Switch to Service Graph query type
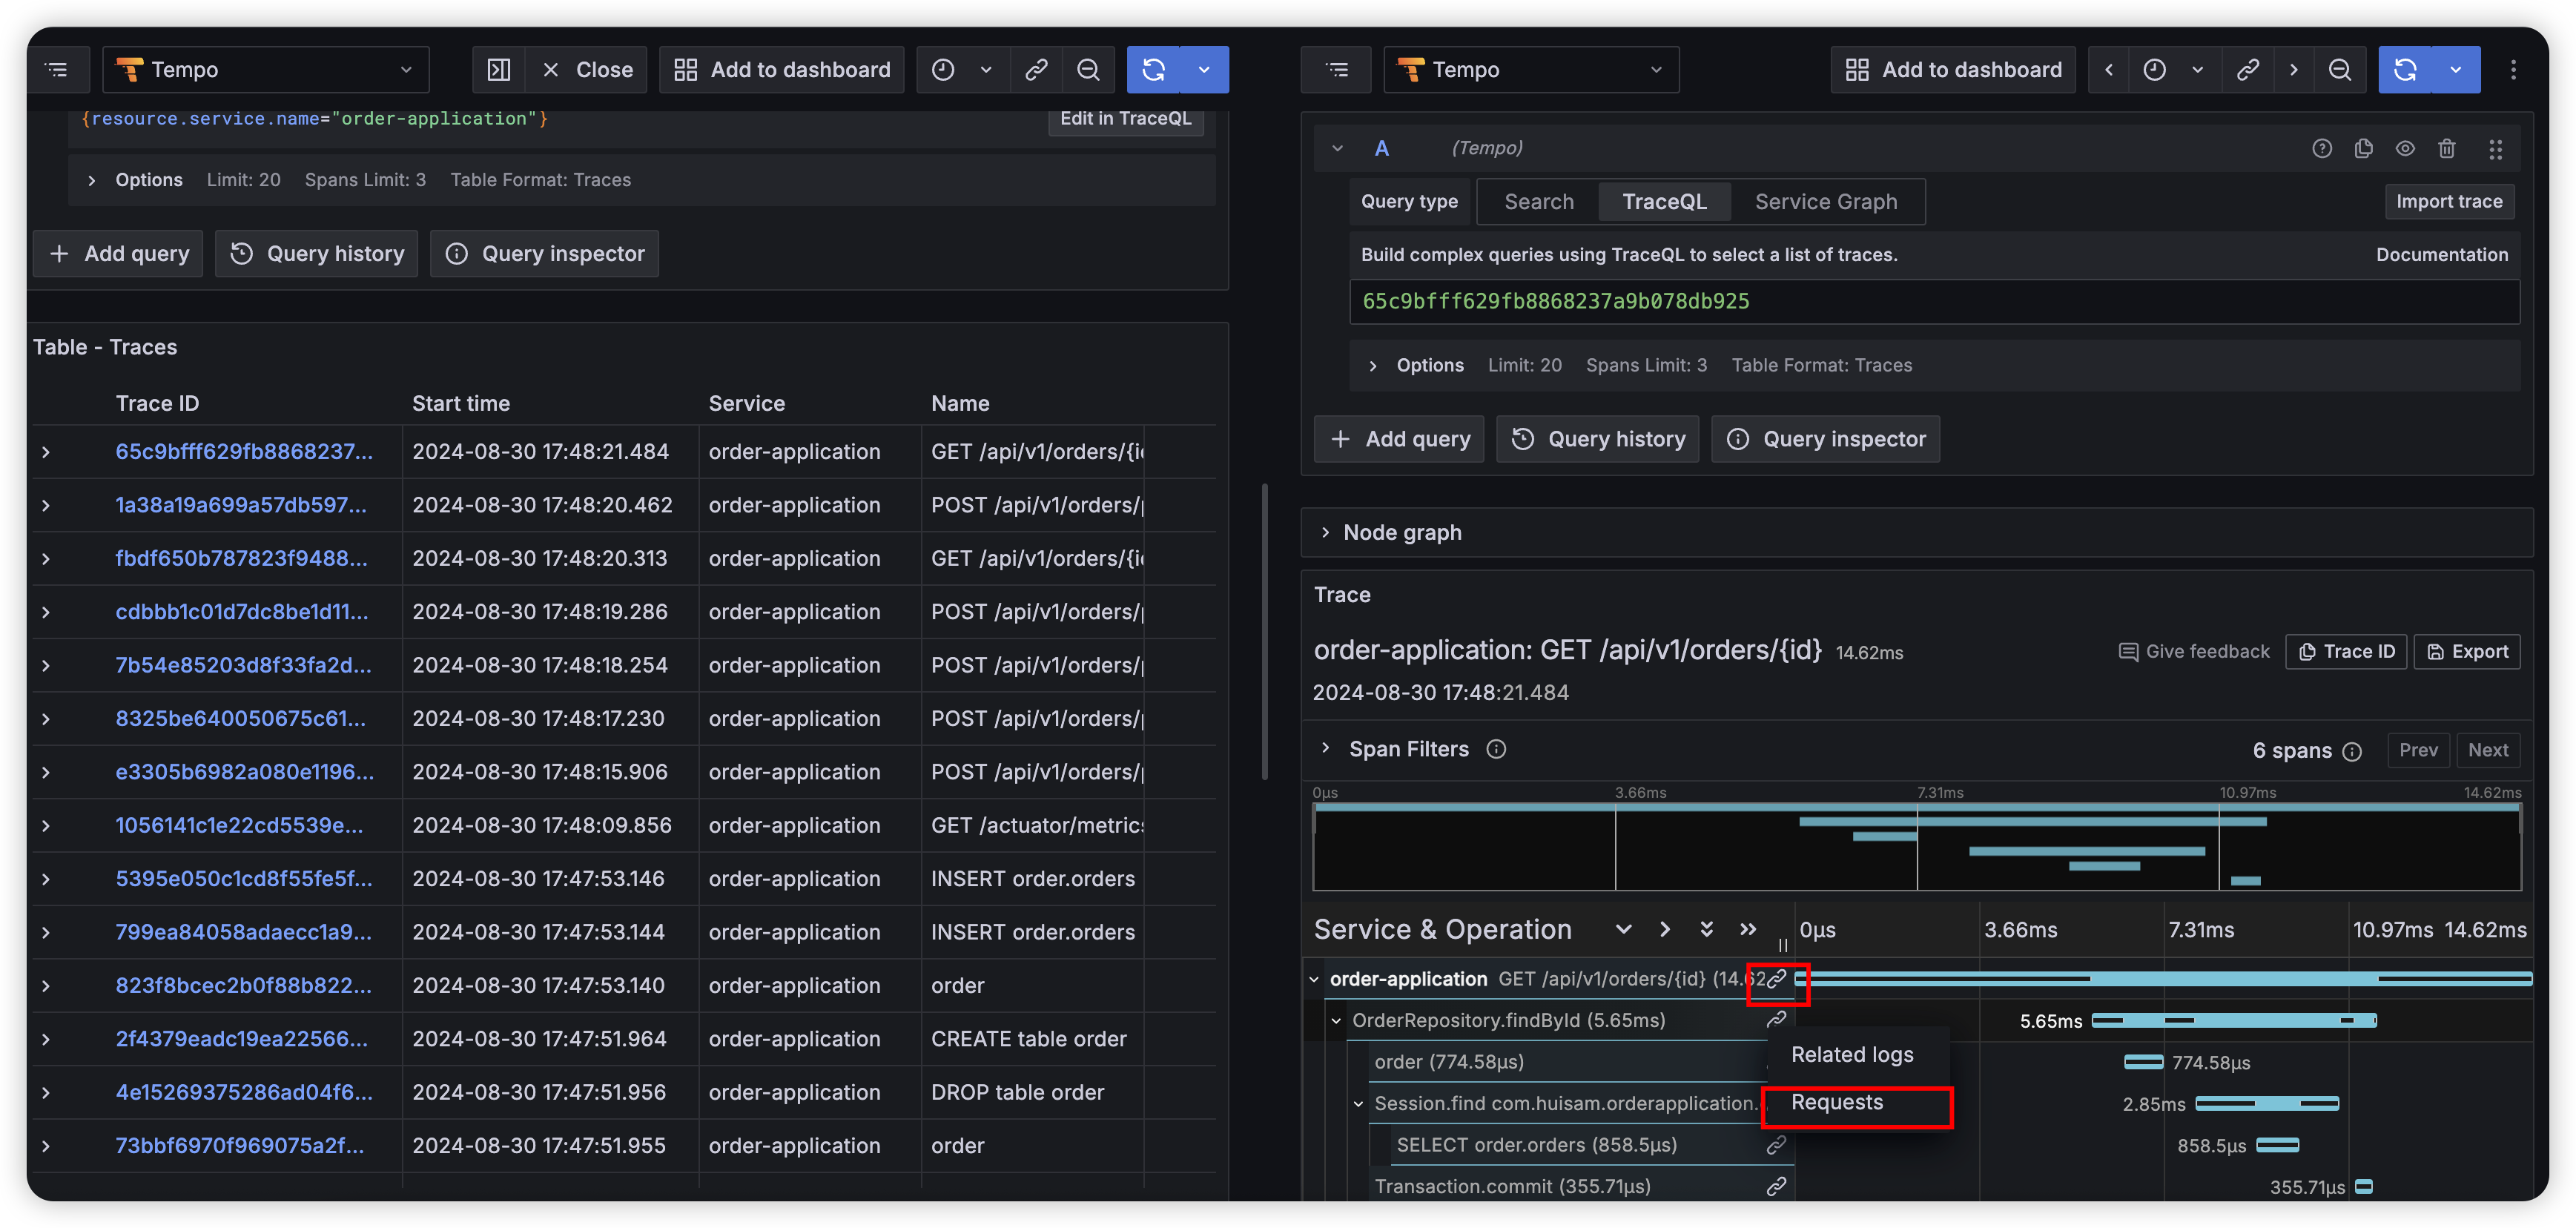Screen dimensions: 2576x1228 point(1825,202)
